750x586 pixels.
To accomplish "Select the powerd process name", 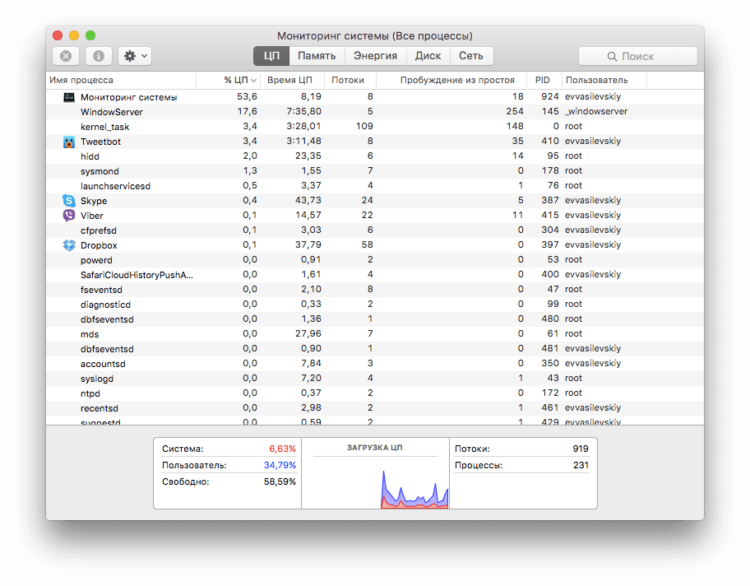I will tap(96, 260).
